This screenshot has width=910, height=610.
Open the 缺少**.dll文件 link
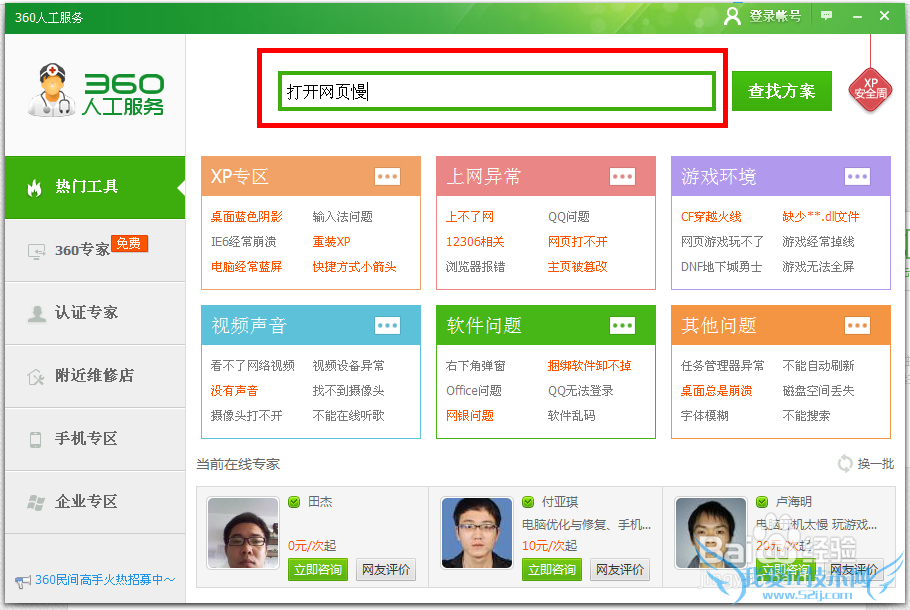point(821,216)
